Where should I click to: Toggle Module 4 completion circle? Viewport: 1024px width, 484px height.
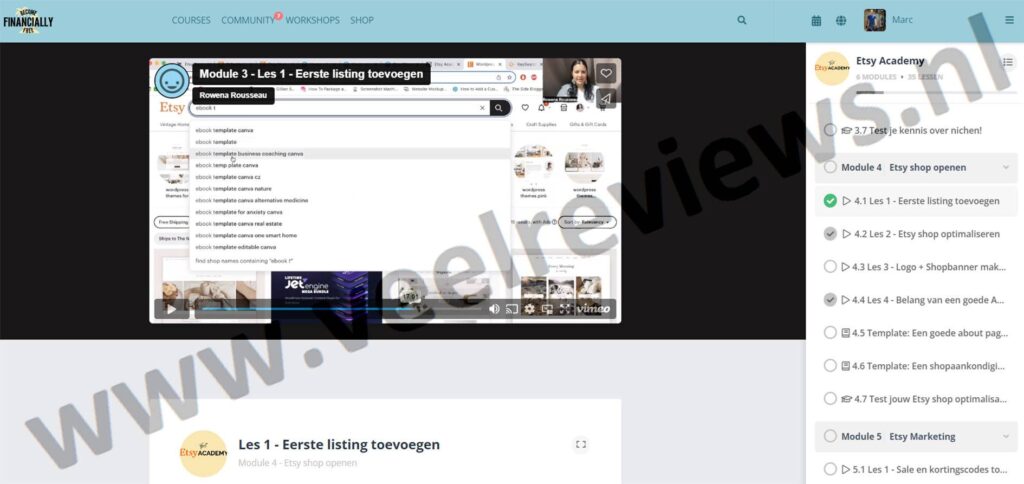tap(830, 167)
